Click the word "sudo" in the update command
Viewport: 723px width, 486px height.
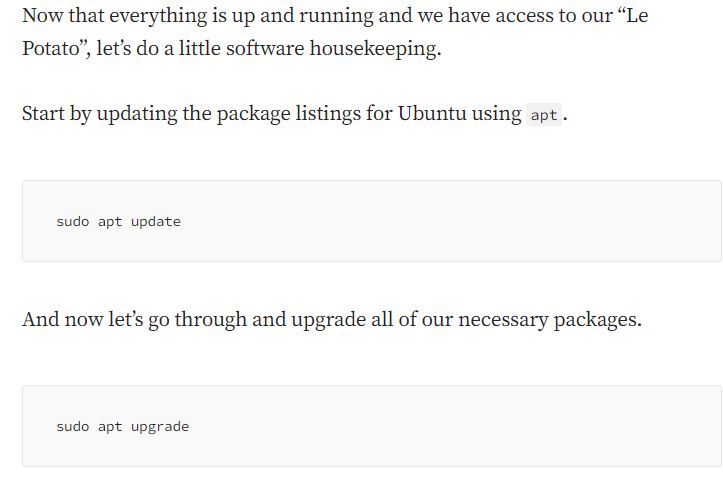coord(73,222)
